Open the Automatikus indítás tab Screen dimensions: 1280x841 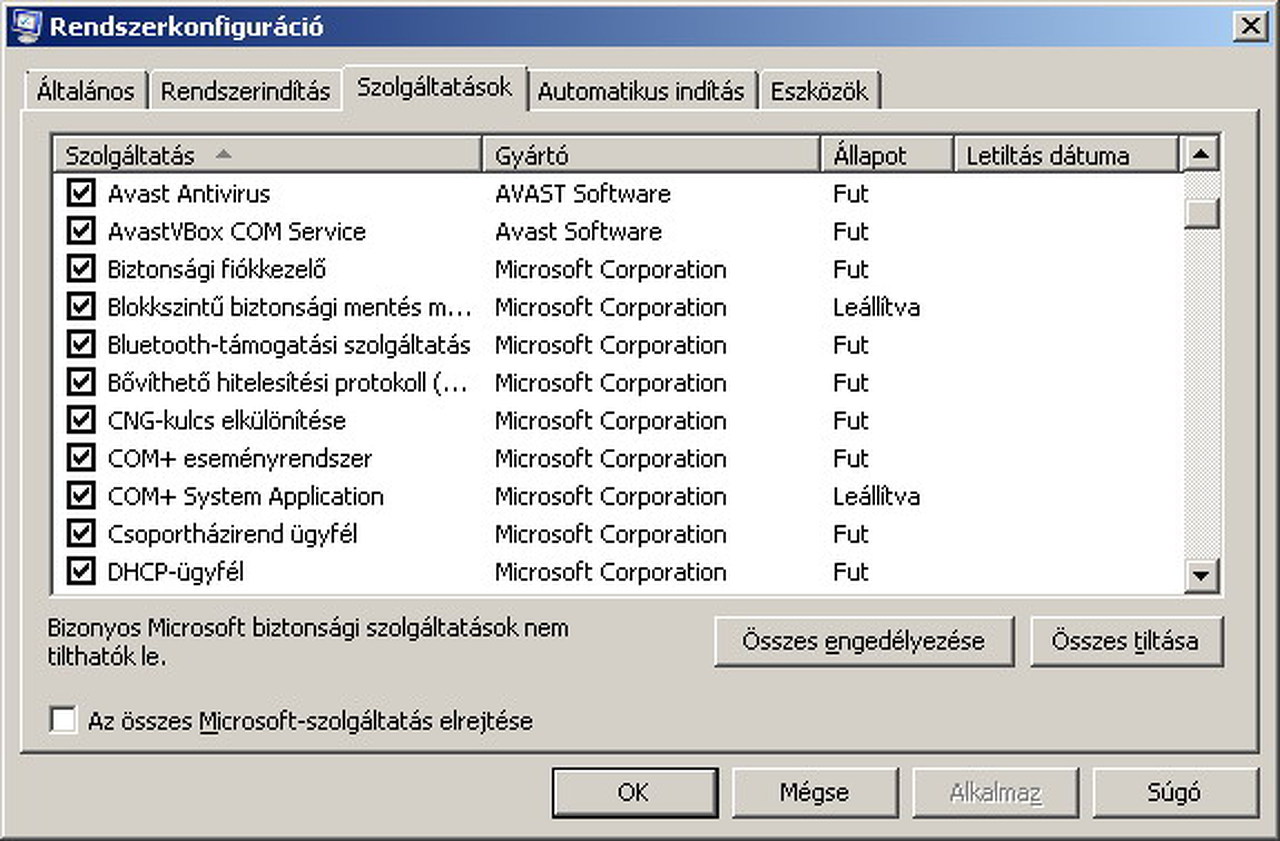(641, 91)
